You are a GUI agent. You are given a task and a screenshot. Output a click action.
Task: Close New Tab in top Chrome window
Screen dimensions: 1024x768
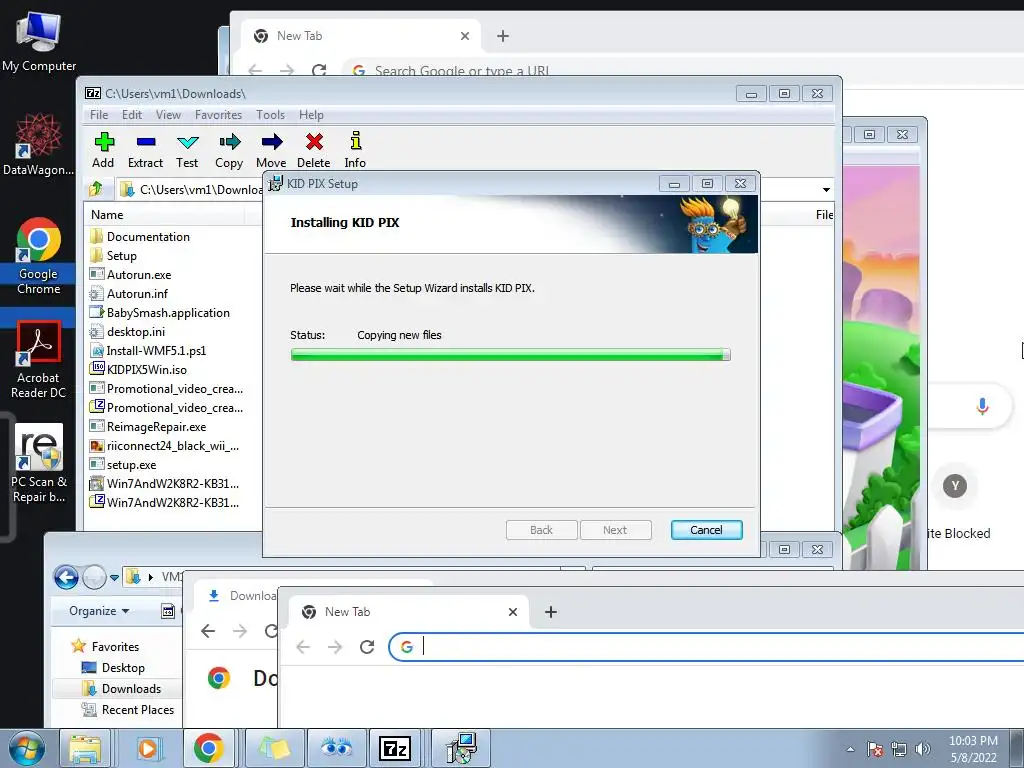click(x=465, y=36)
